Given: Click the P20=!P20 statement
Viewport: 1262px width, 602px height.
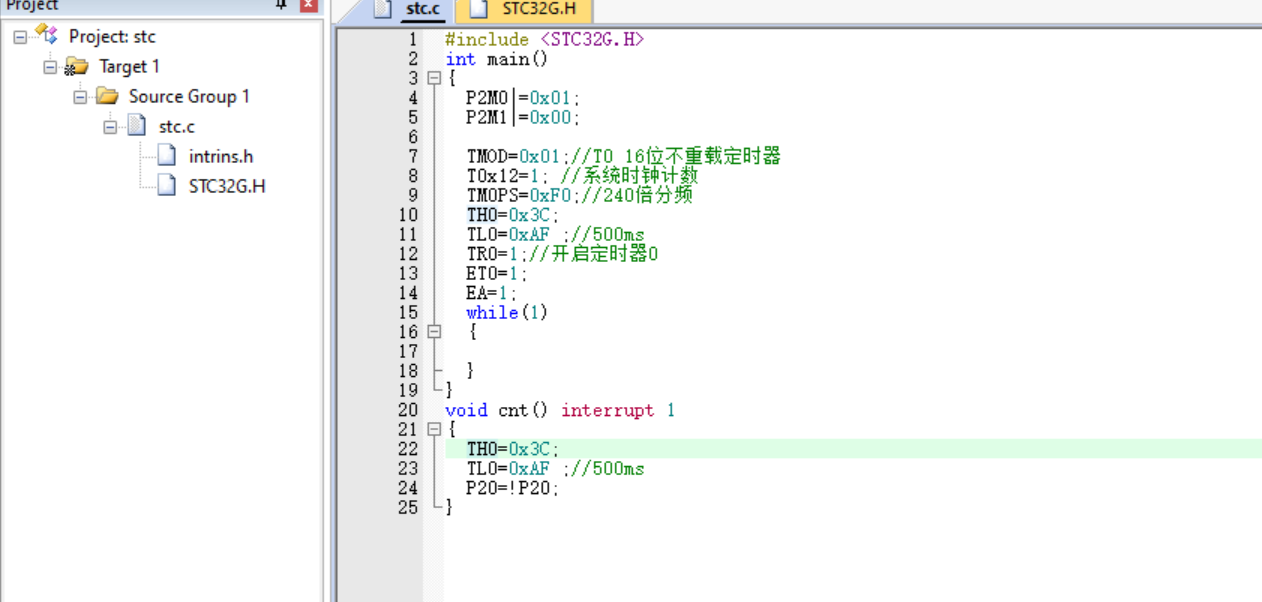Looking at the screenshot, I should pyautogui.click(x=512, y=488).
